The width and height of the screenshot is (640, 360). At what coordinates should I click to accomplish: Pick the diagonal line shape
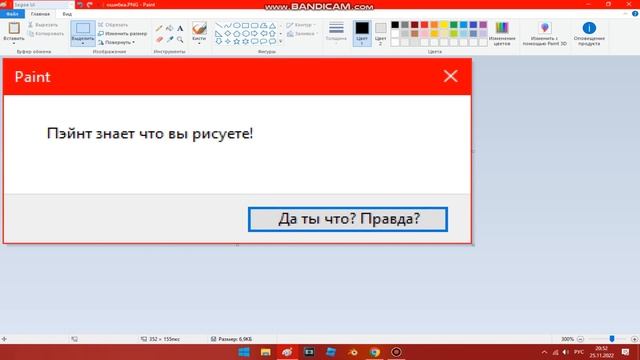pos(219,25)
